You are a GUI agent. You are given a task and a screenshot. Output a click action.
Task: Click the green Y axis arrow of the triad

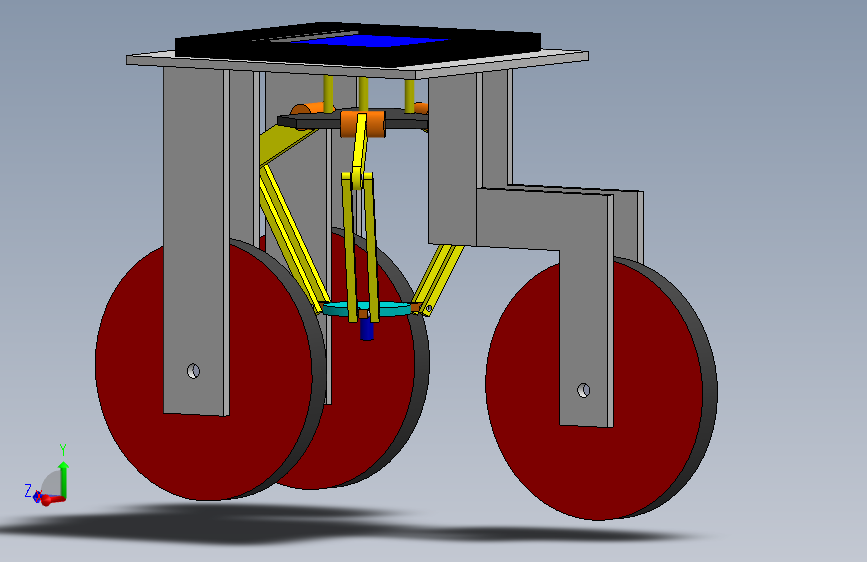click(64, 479)
